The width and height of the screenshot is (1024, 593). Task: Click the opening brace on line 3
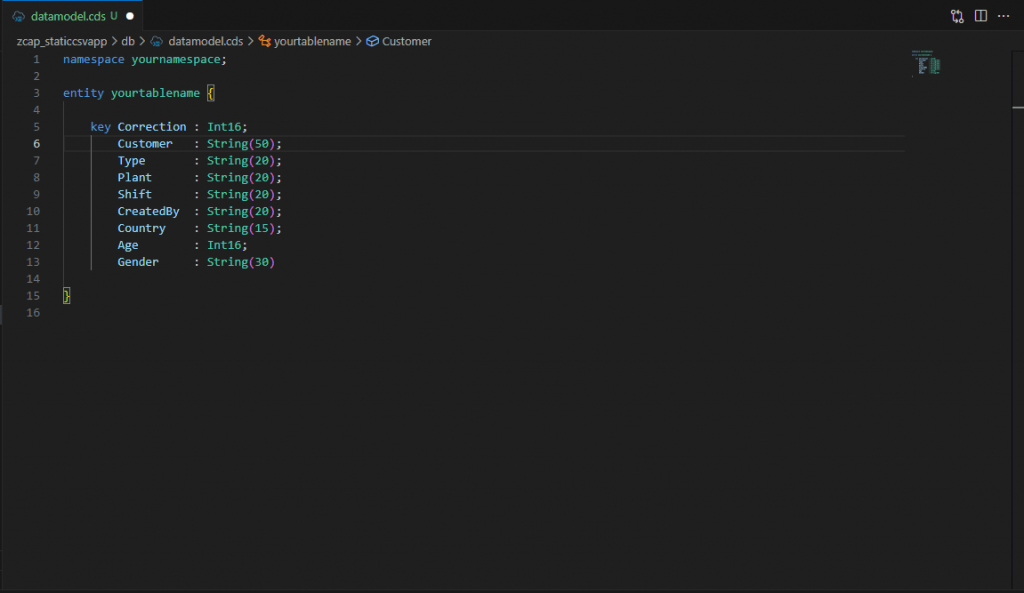(210, 93)
